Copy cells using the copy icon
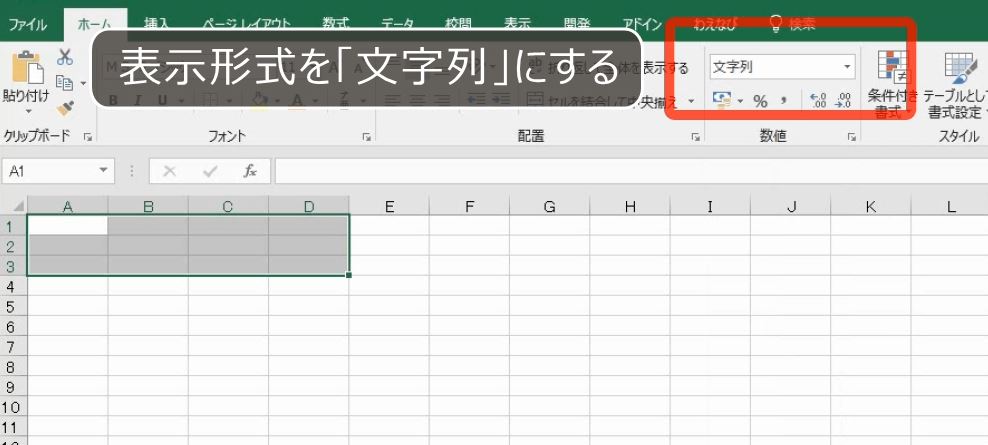This screenshot has width=988, height=445. point(64,83)
